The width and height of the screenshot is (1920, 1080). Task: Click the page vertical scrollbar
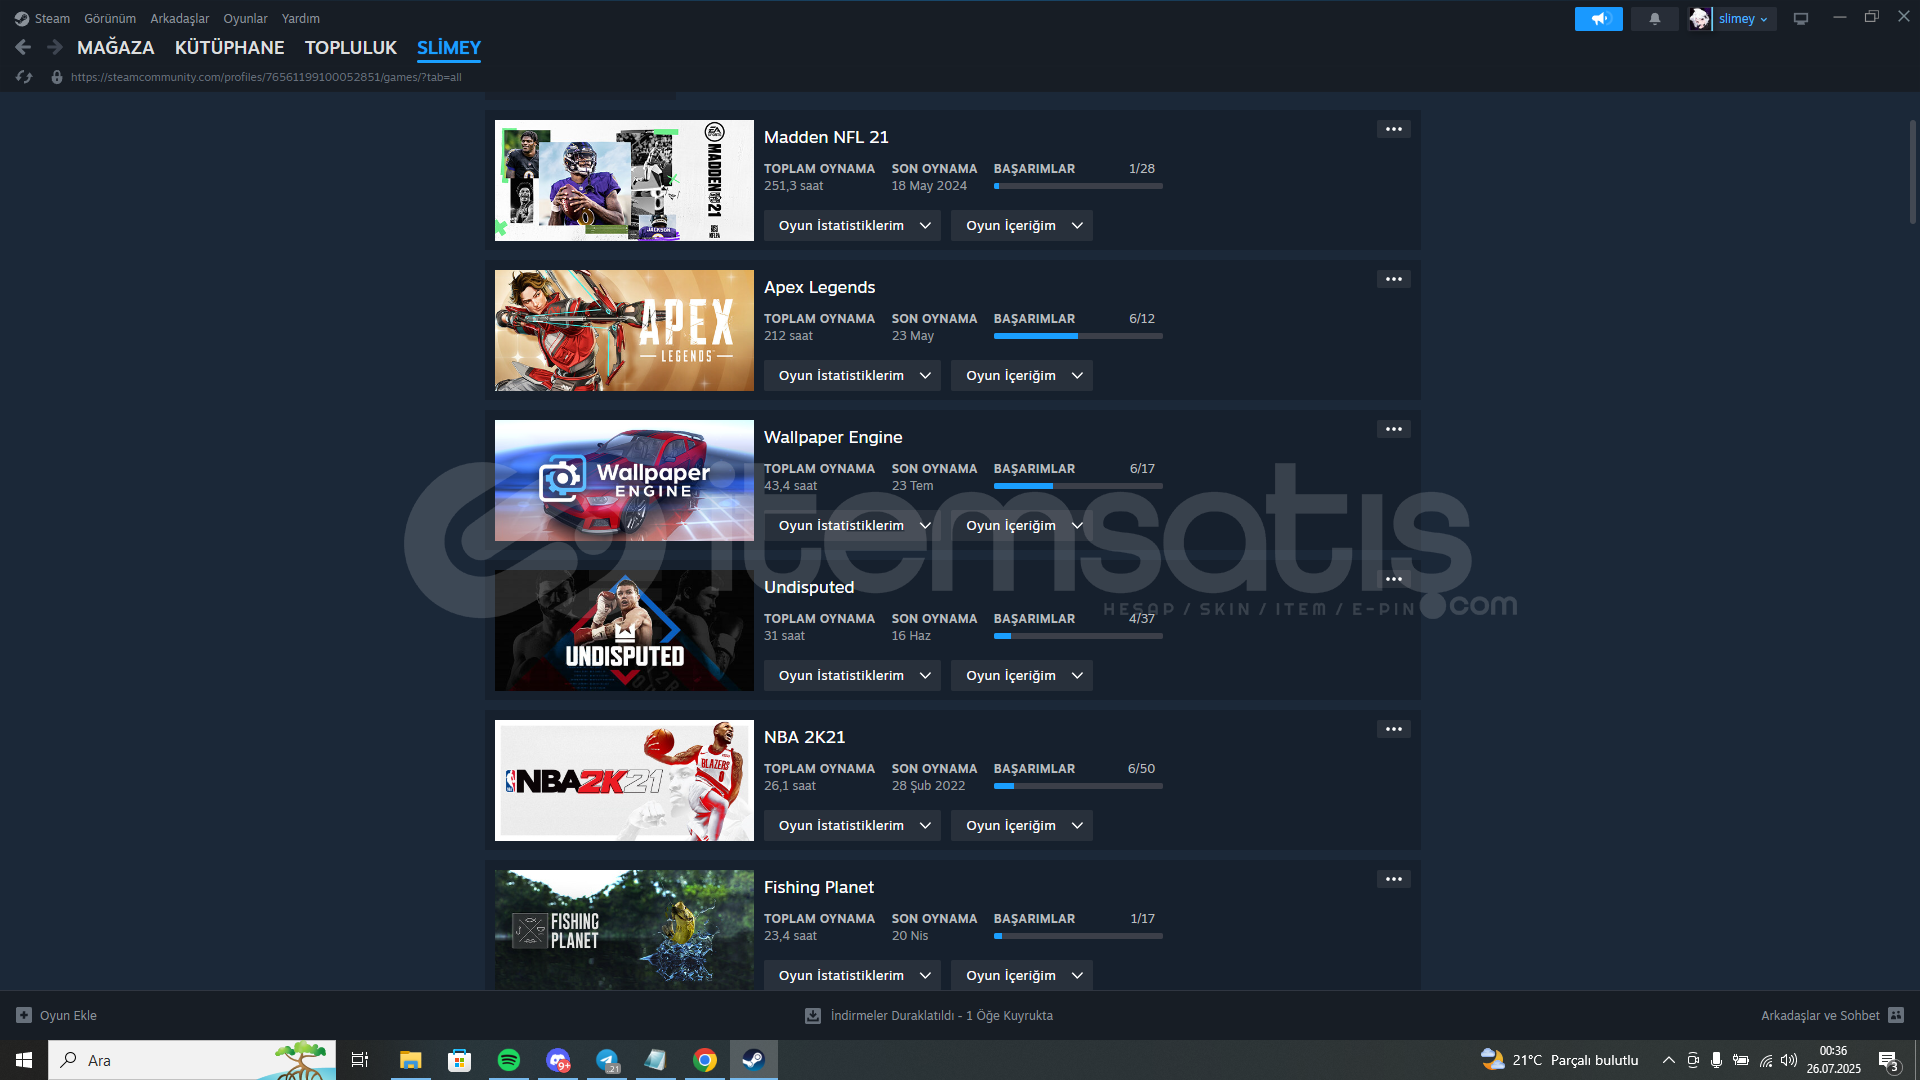coord(1912,172)
